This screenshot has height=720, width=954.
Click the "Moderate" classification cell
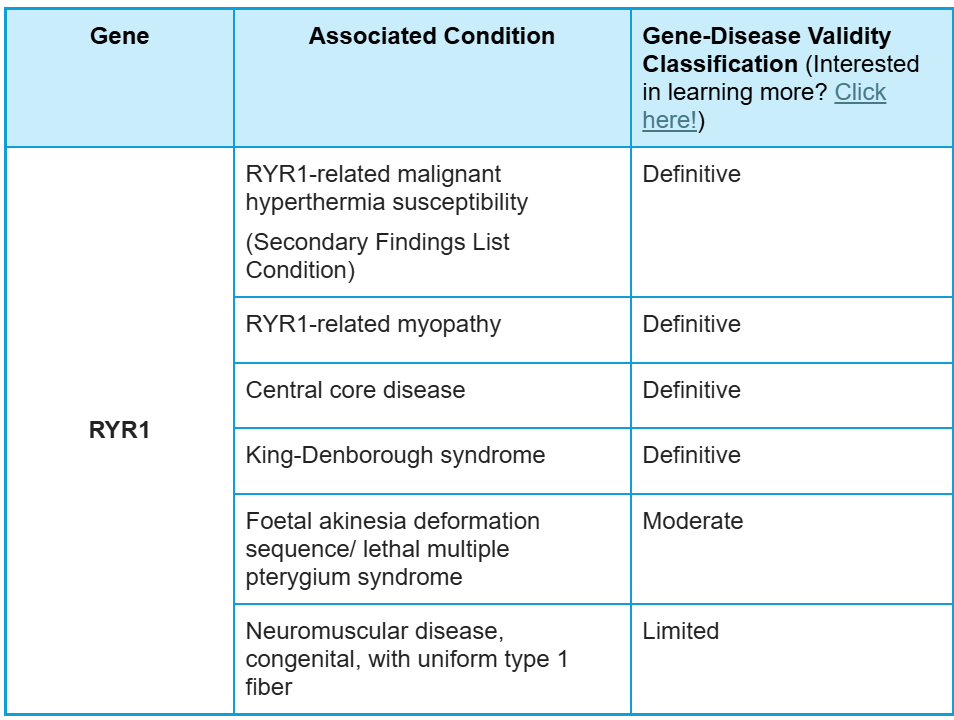pyautogui.click(x=692, y=521)
